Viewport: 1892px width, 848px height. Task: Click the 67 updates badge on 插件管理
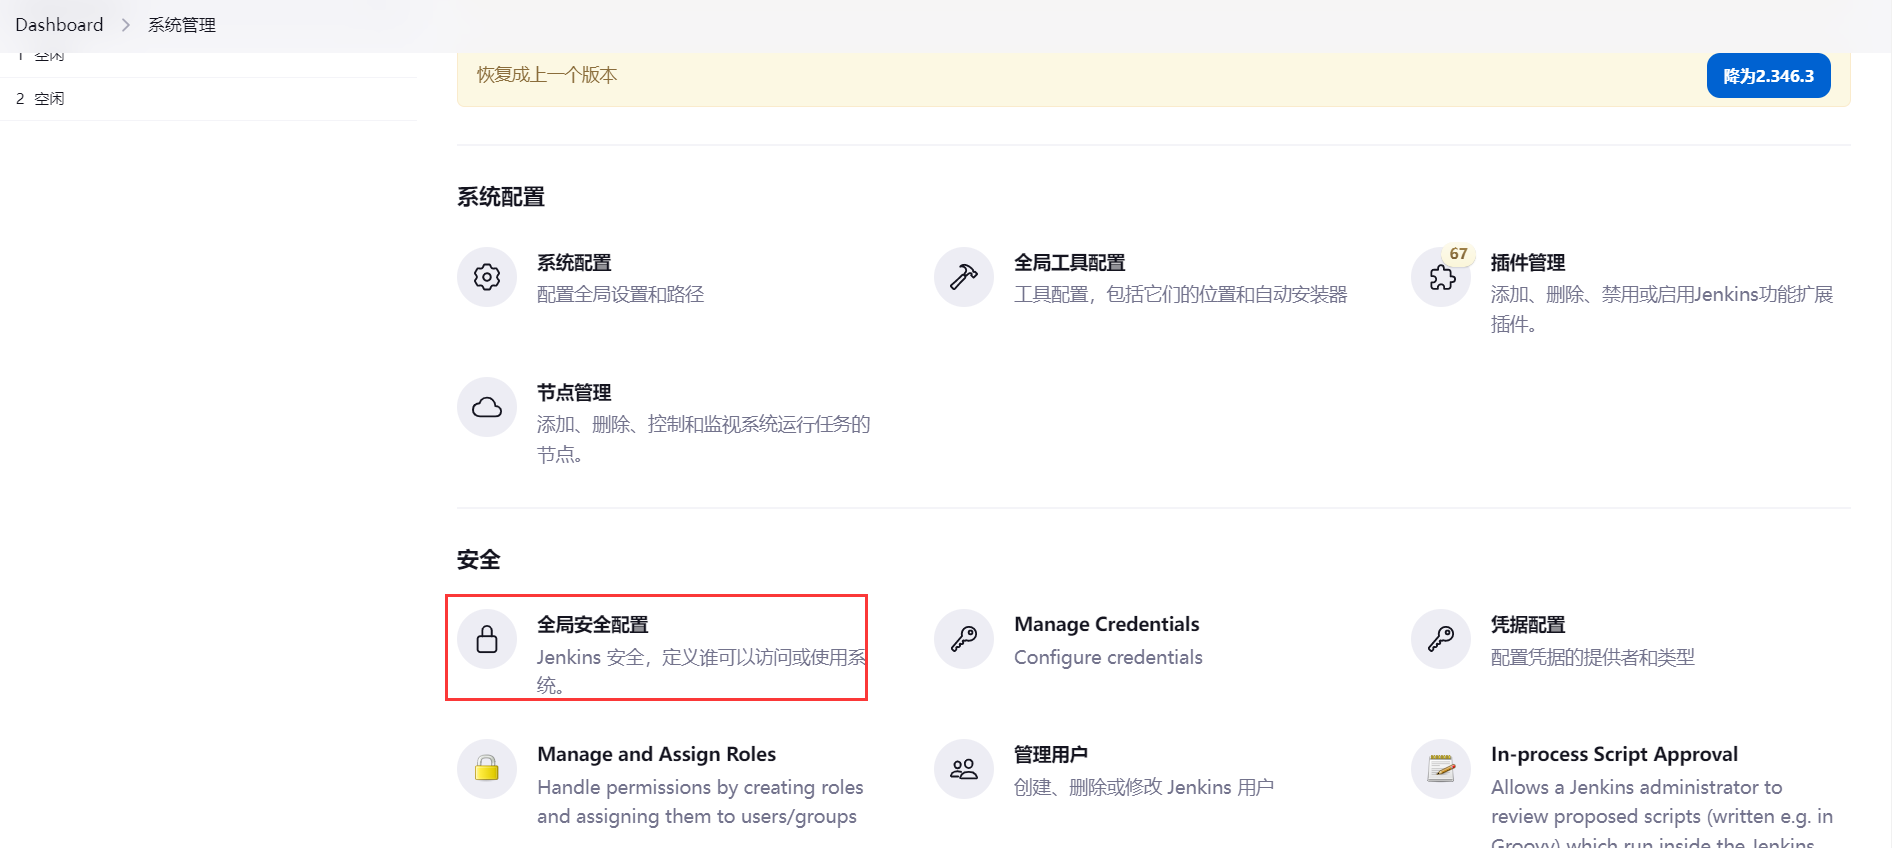[x=1459, y=254]
